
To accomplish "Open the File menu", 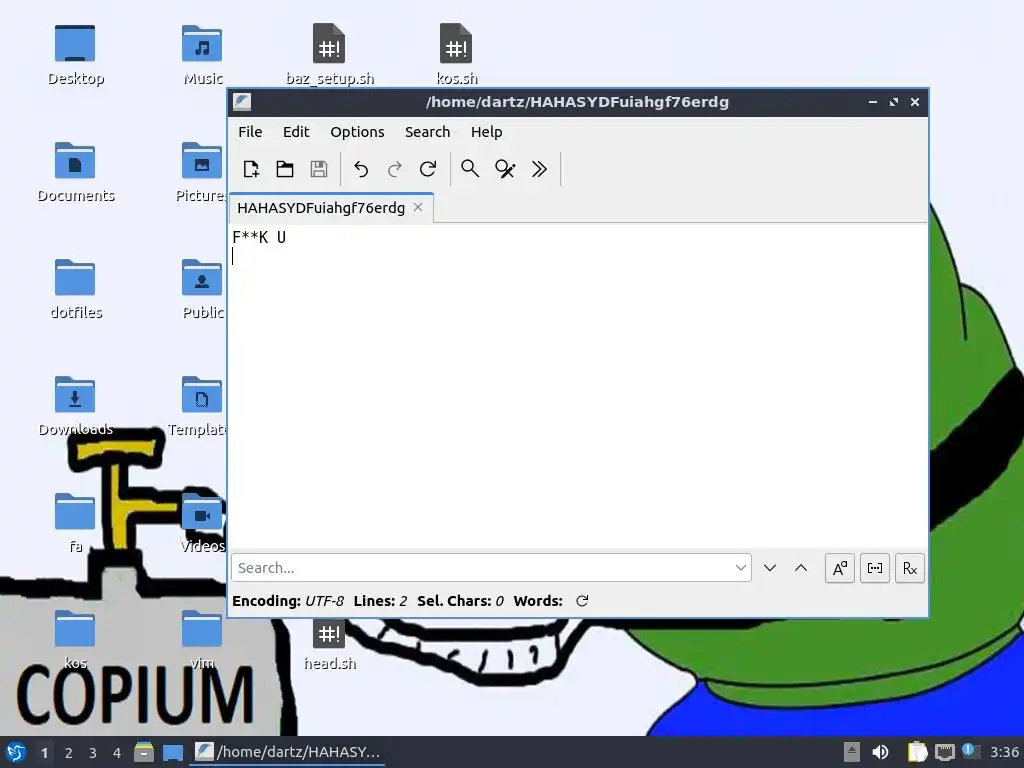I will 250,132.
